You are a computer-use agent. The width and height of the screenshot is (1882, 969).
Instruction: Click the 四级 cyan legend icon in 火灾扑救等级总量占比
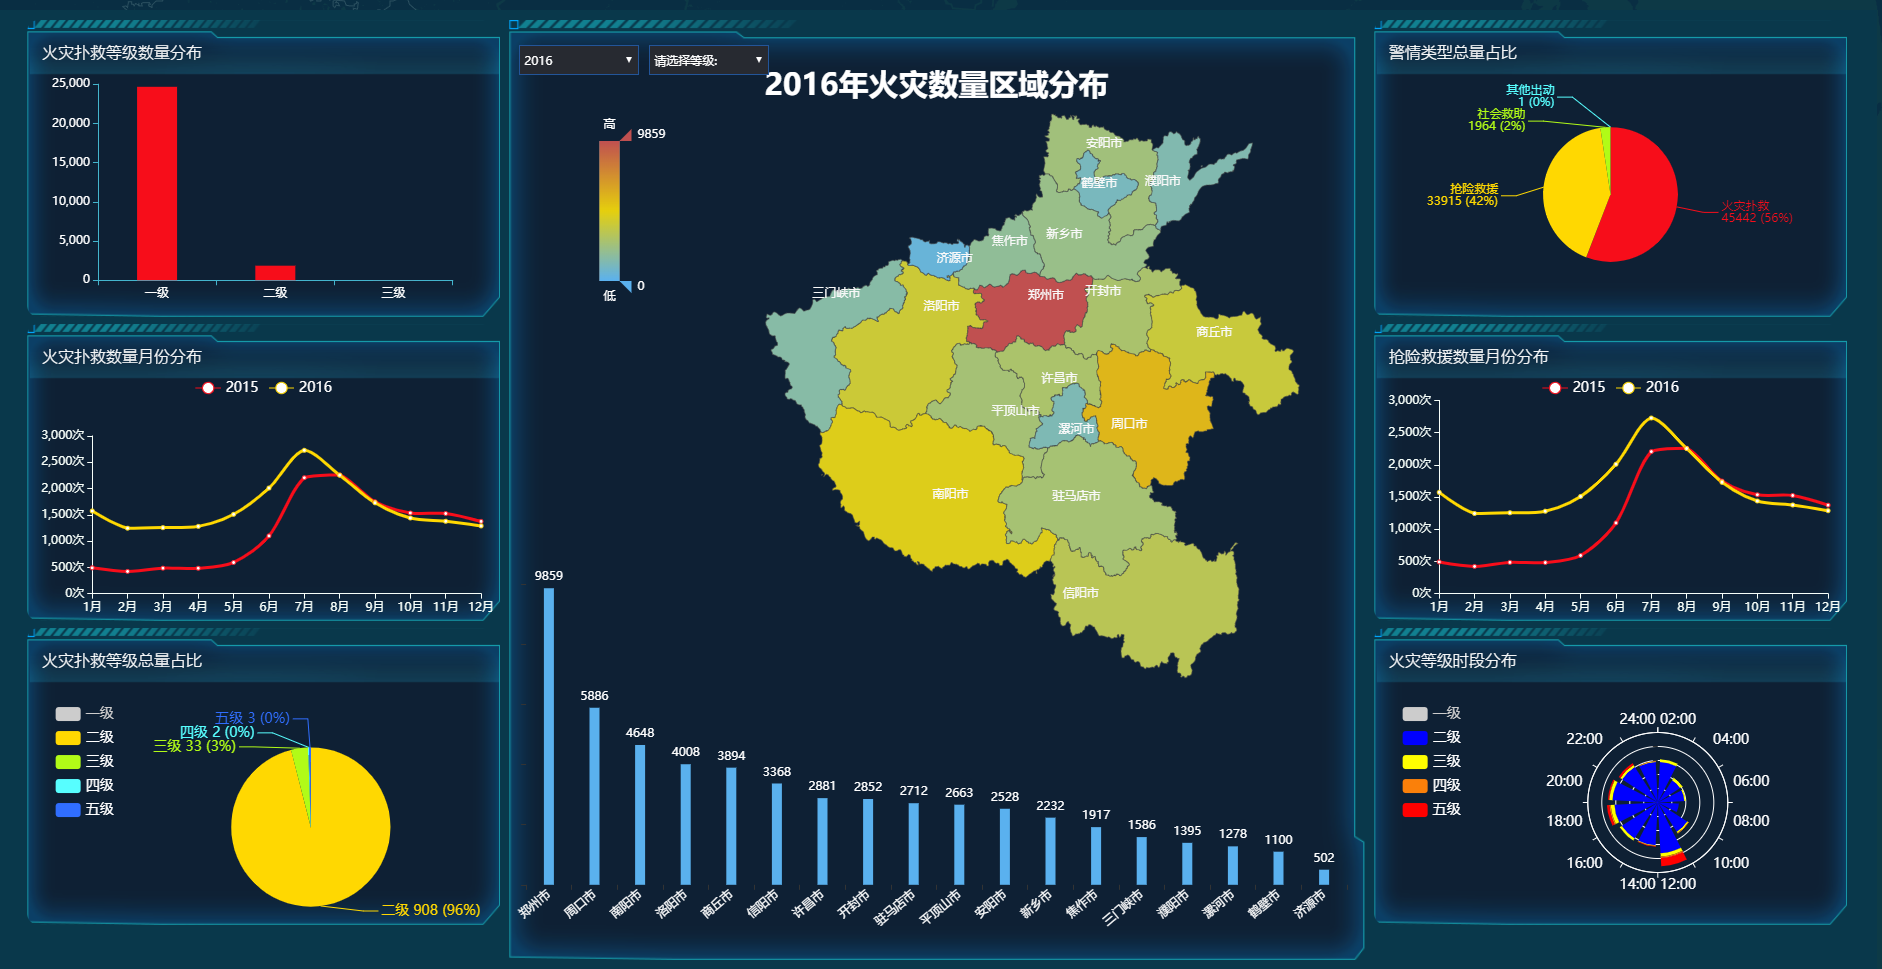click(x=68, y=786)
